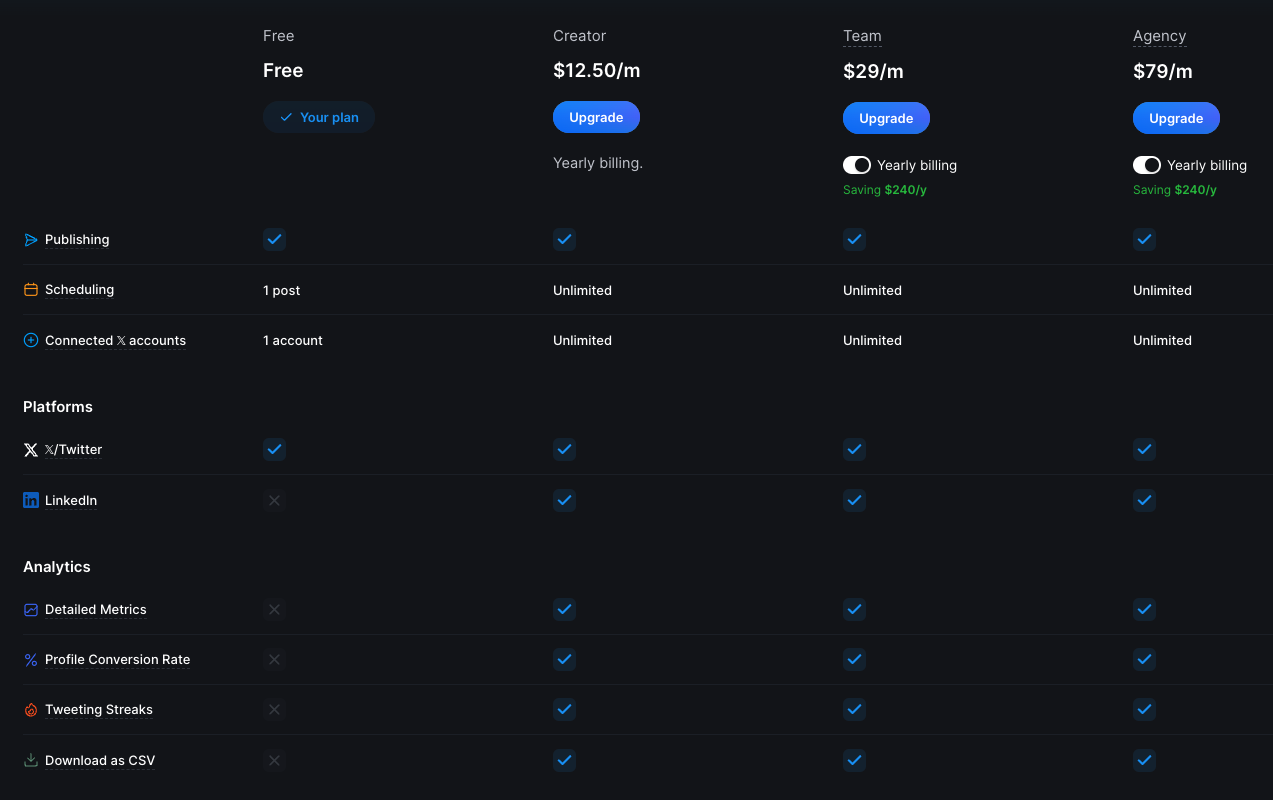Screen dimensions: 1273x800
Task: Click the Tweeting Streaks flame icon
Action: 31,710
